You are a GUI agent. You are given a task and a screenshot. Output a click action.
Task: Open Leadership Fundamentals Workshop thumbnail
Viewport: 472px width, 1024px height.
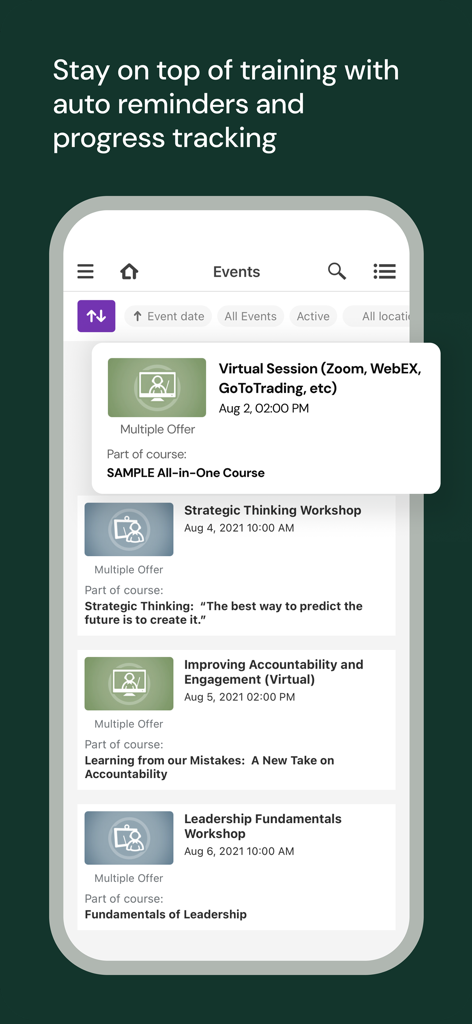coord(129,838)
